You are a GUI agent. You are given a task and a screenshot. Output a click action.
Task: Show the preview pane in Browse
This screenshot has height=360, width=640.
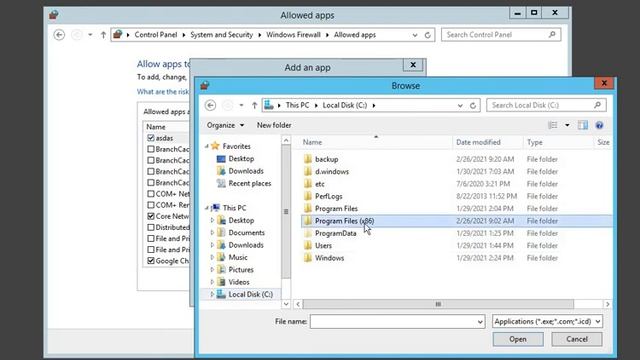point(583,125)
